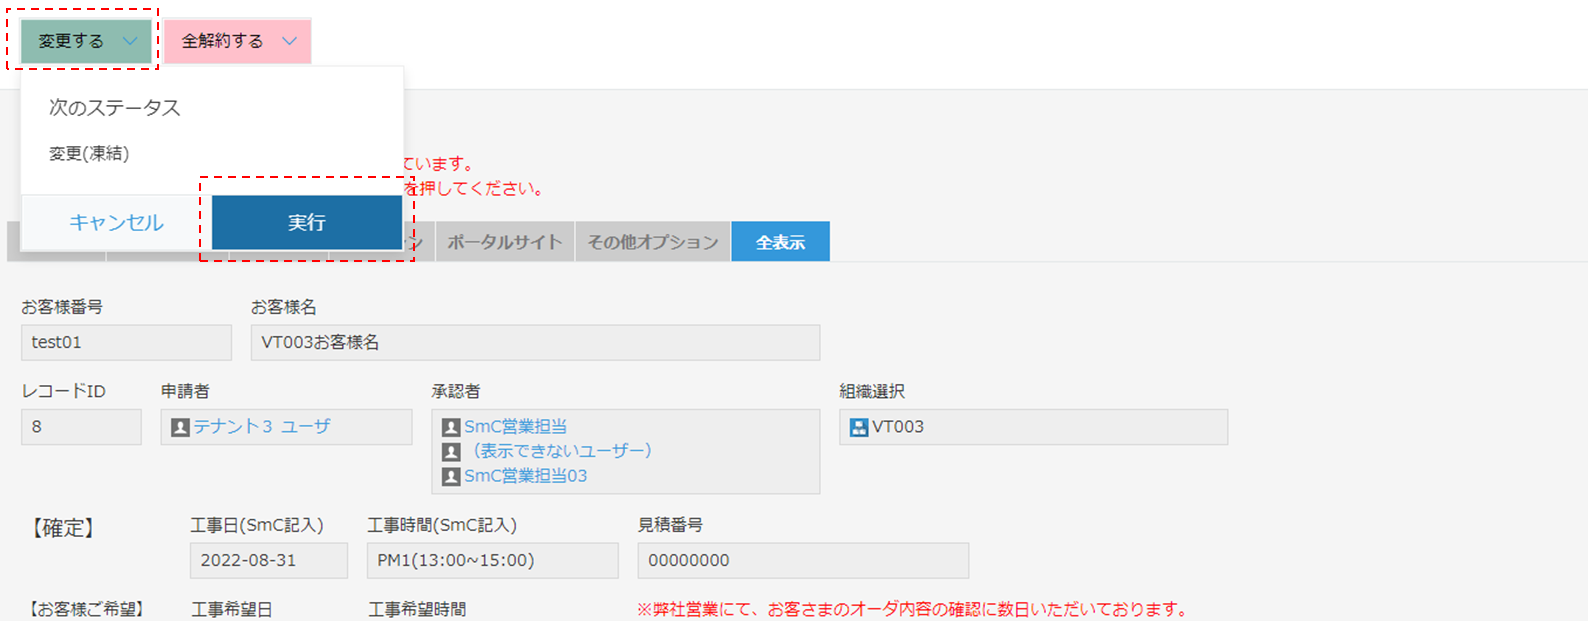
Task: Click the organization icon beside VT003
Action: point(858,427)
